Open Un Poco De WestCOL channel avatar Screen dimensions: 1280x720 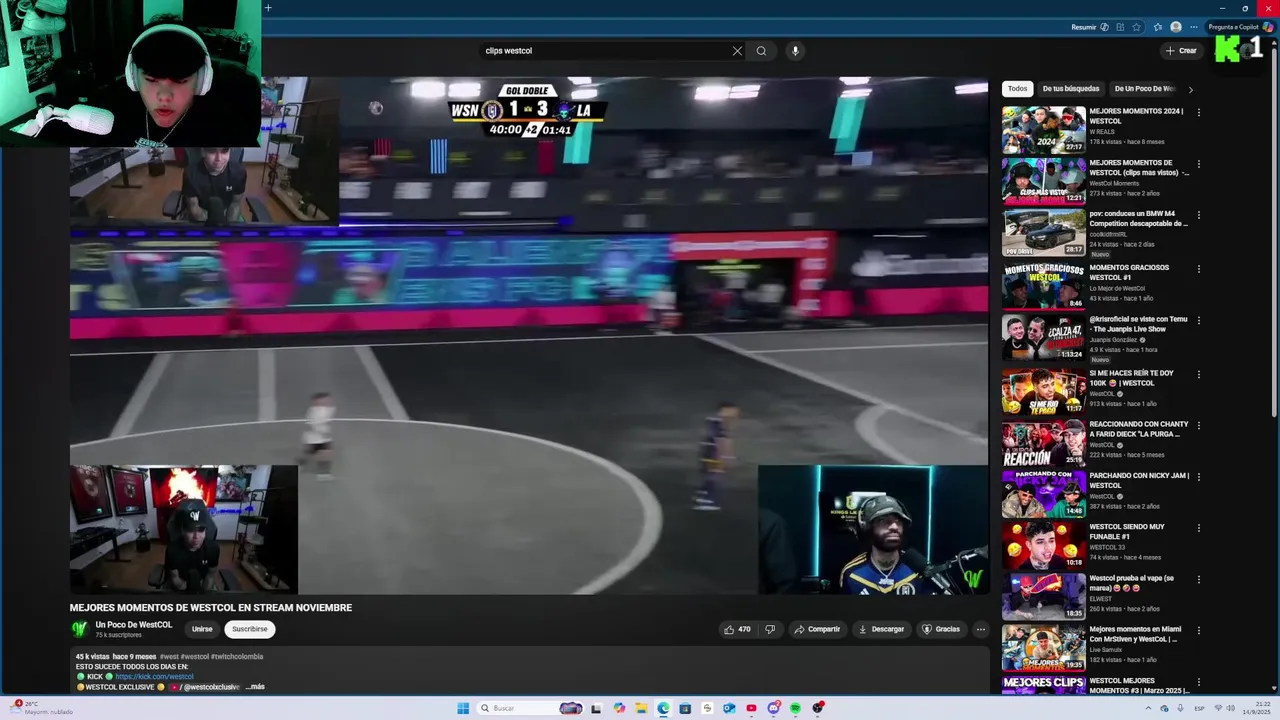(x=79, y=629)
